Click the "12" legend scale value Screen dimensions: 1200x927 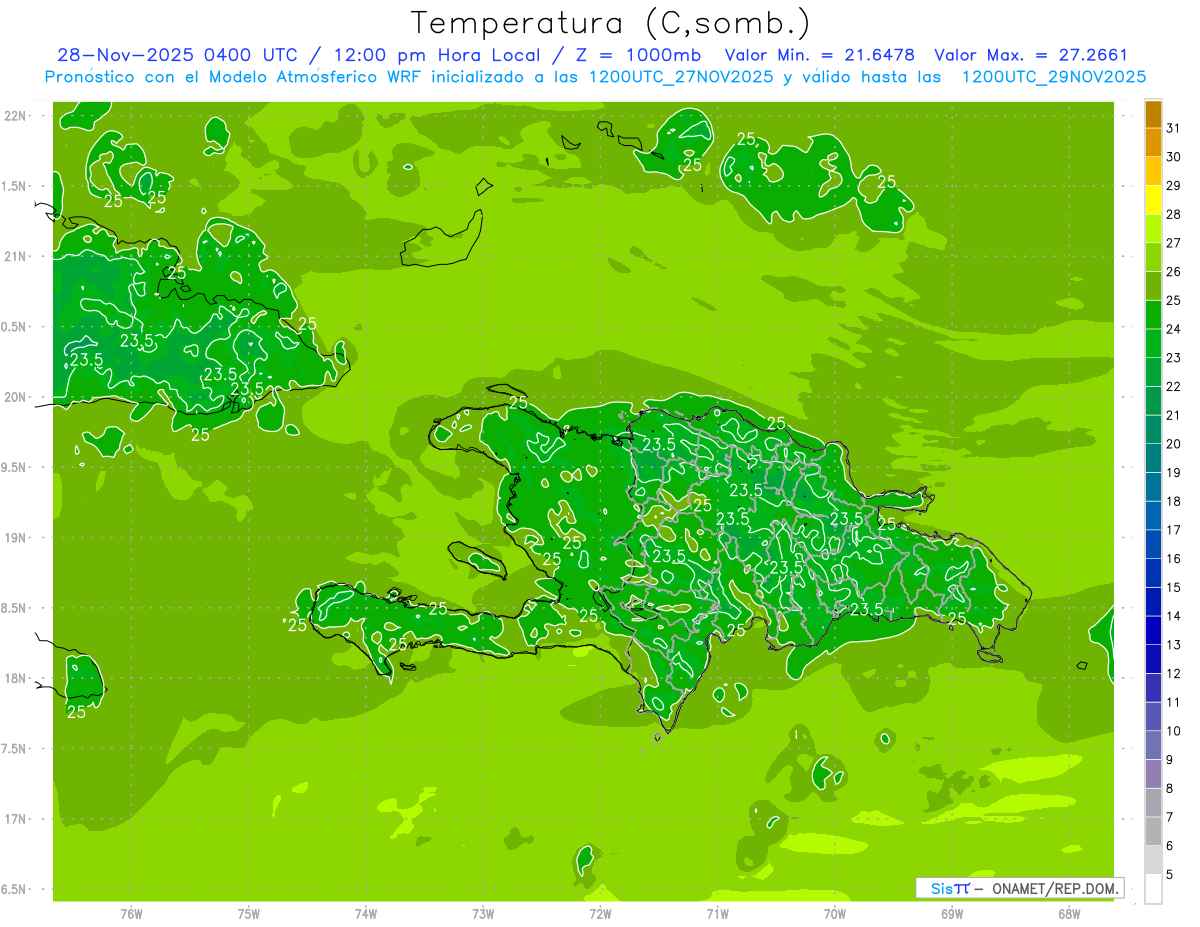(1174, 673)
